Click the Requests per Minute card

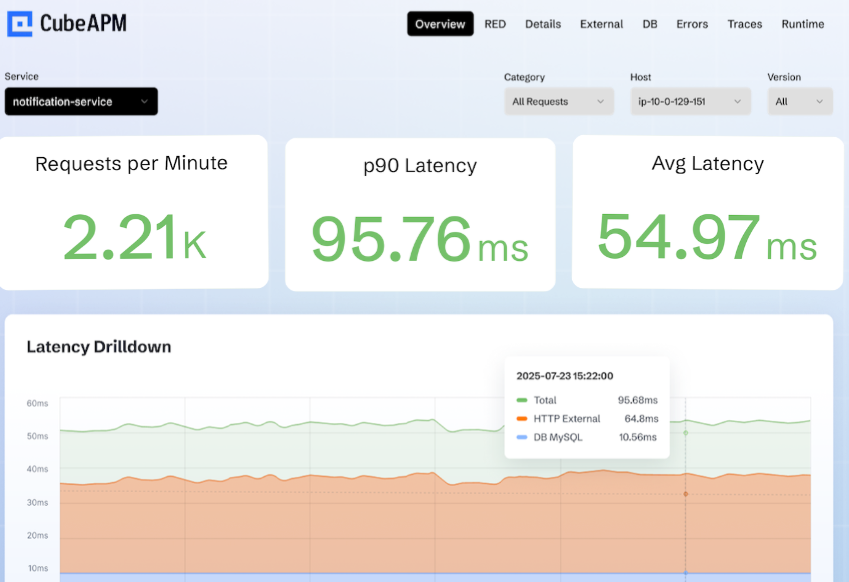pyautogui.click(x=133, y=212)
